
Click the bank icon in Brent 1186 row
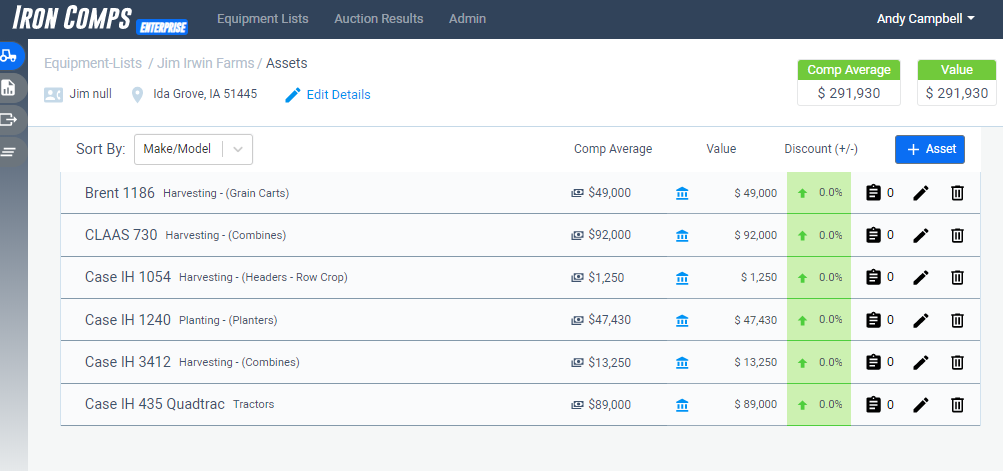(x=682, y=193)
